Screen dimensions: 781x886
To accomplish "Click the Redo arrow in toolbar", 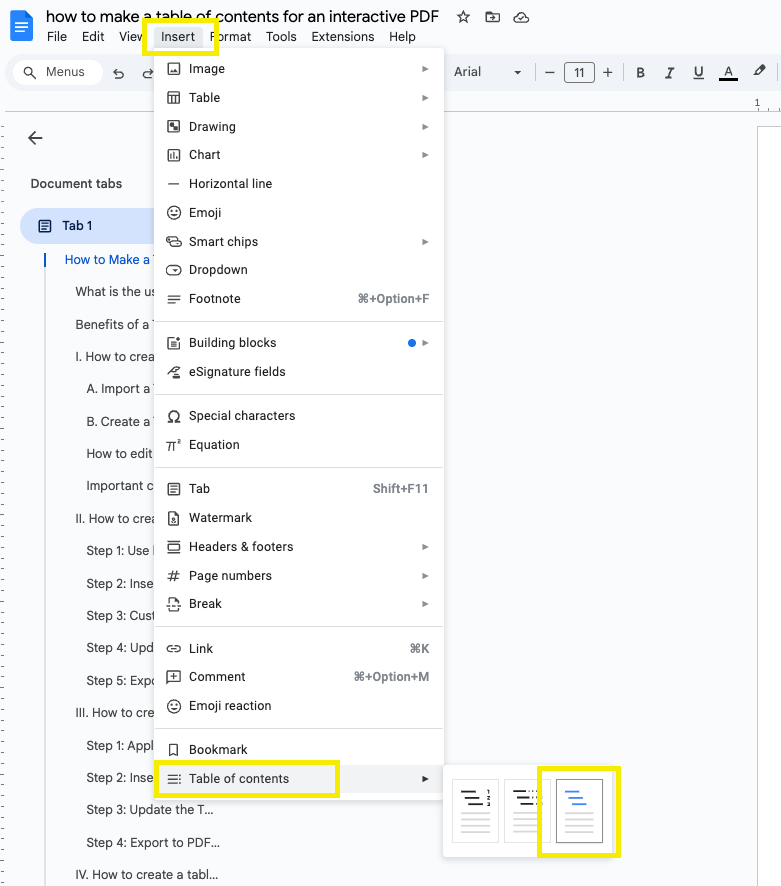I will pyautogui.click(x=147, y=73).
